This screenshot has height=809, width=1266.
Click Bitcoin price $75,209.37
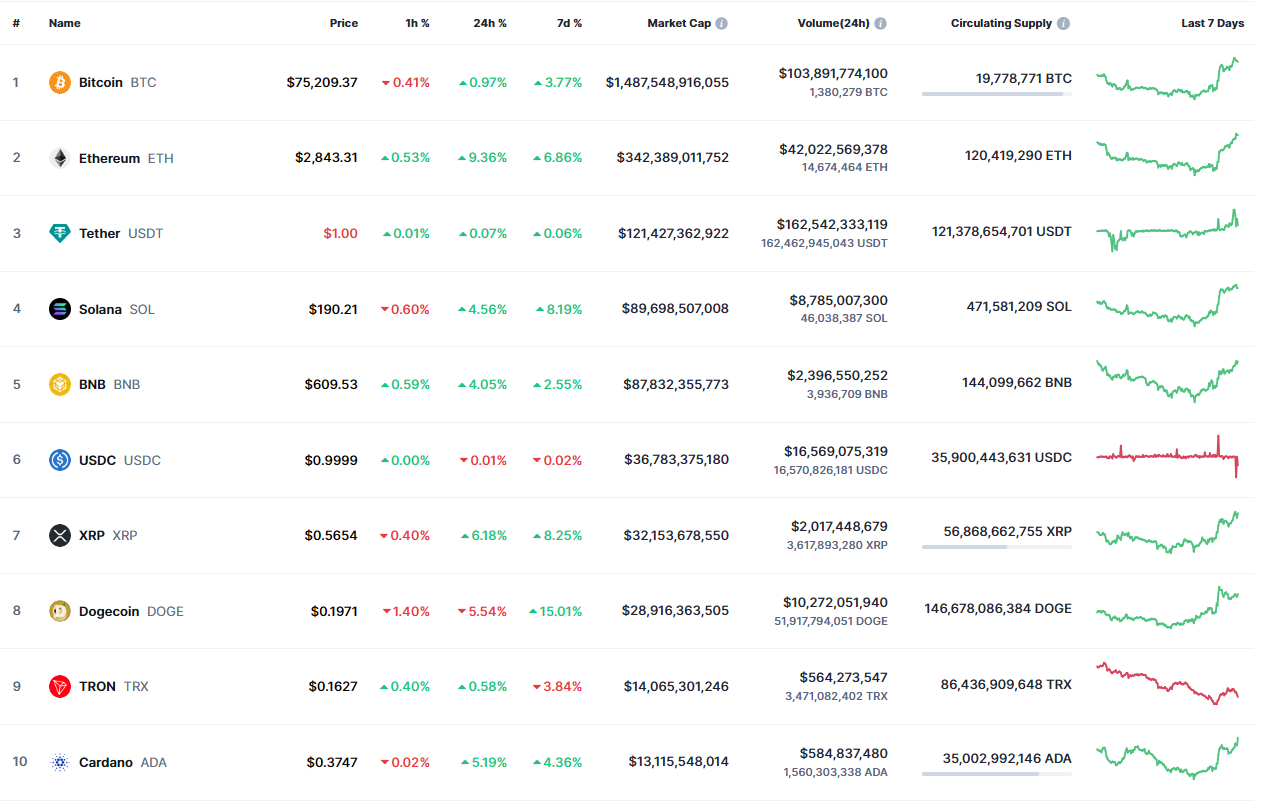click(322, 82)
